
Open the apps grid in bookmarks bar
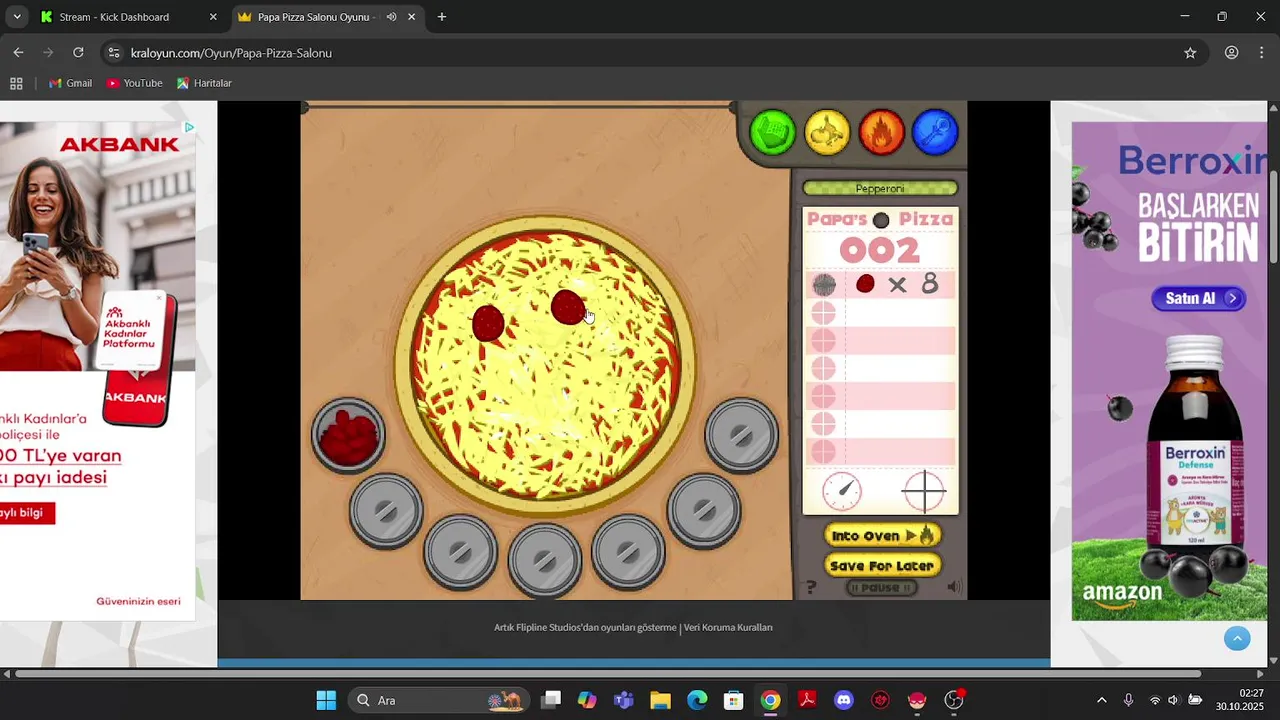tap(16, 83)
